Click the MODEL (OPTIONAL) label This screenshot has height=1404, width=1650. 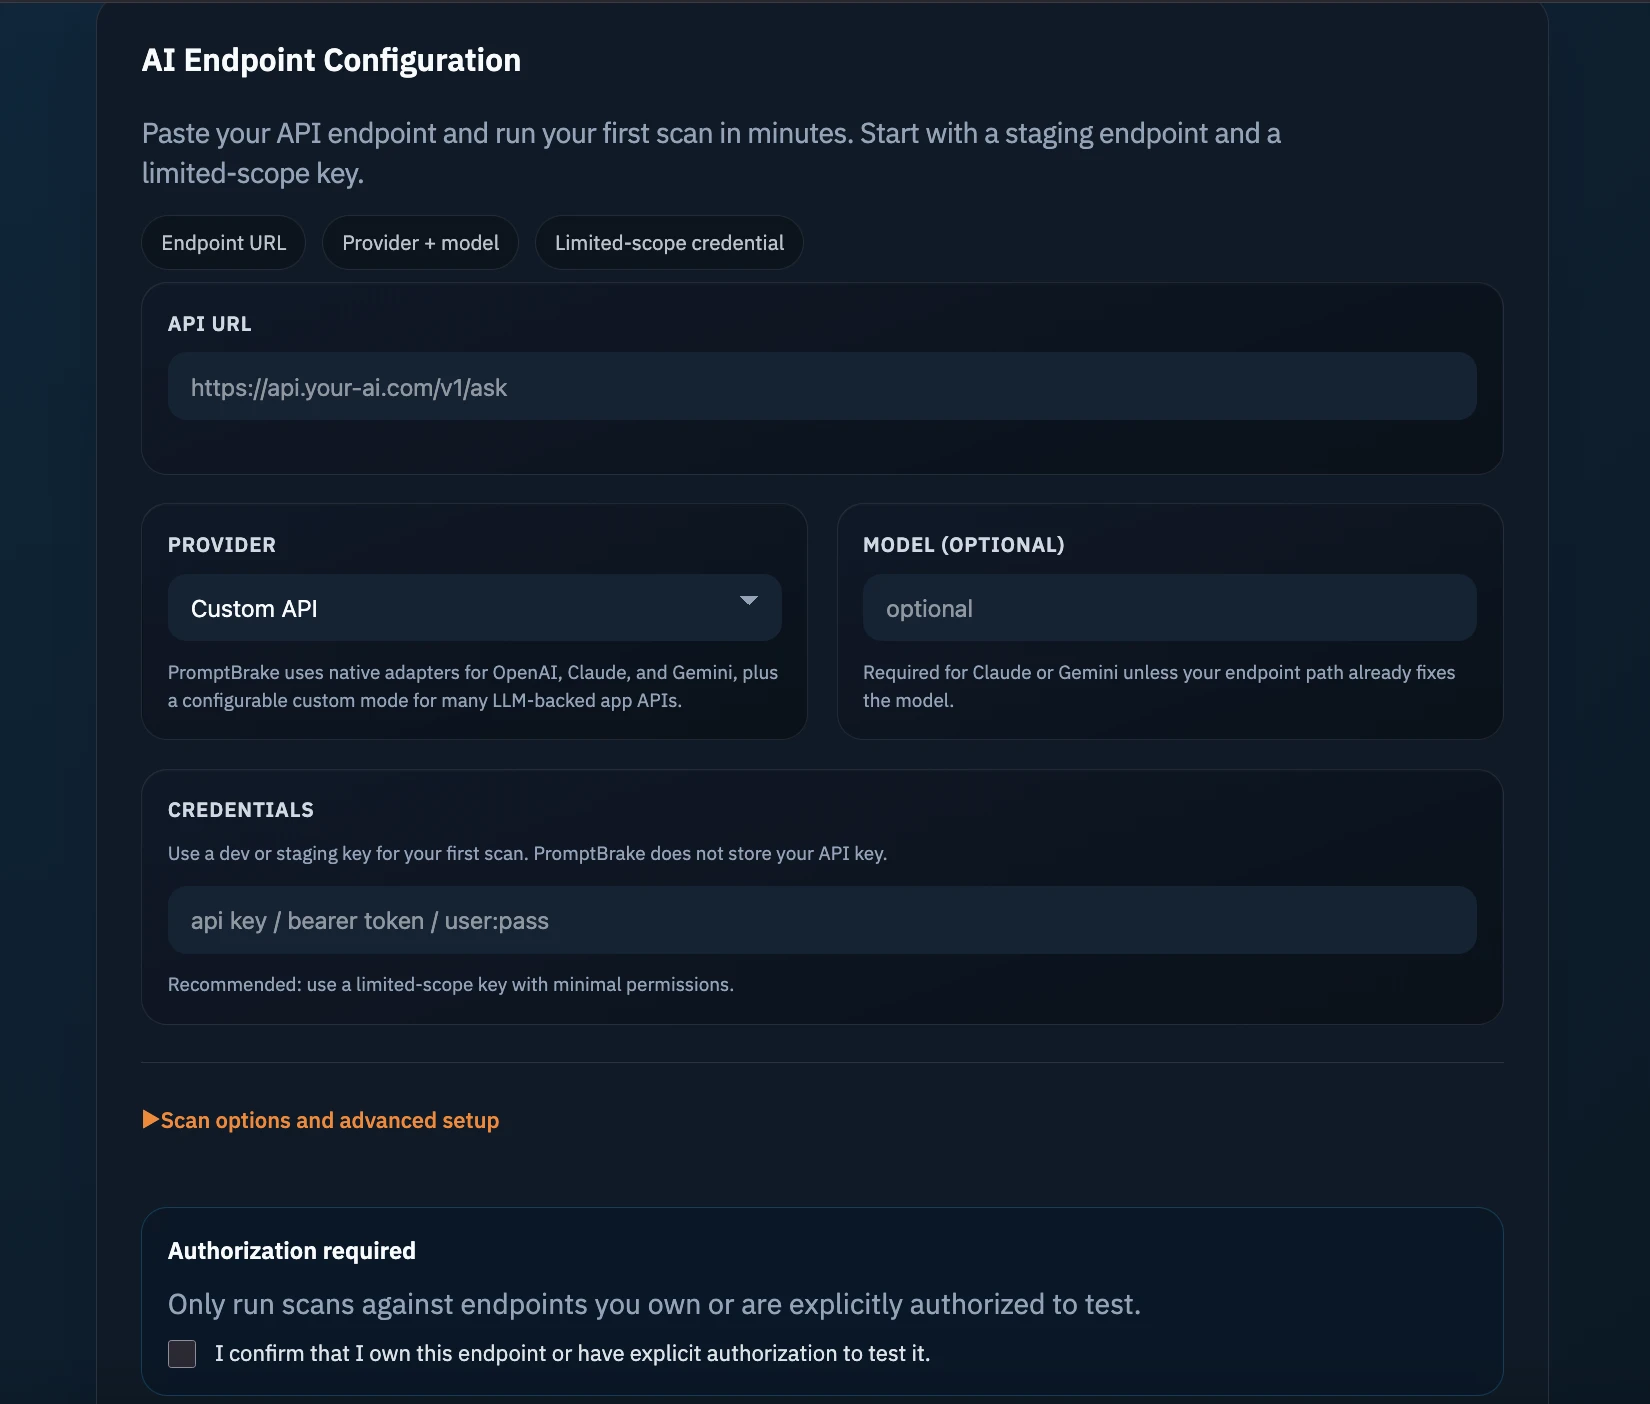(963, 545)
